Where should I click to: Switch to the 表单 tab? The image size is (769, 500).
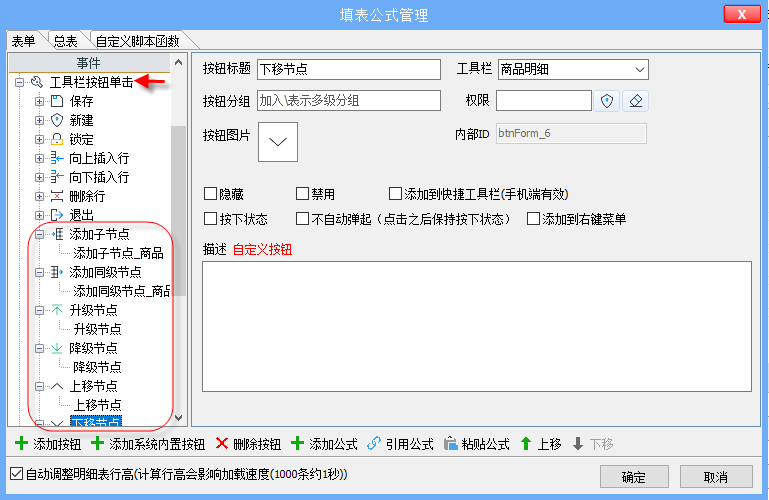(x=24, y=41)
